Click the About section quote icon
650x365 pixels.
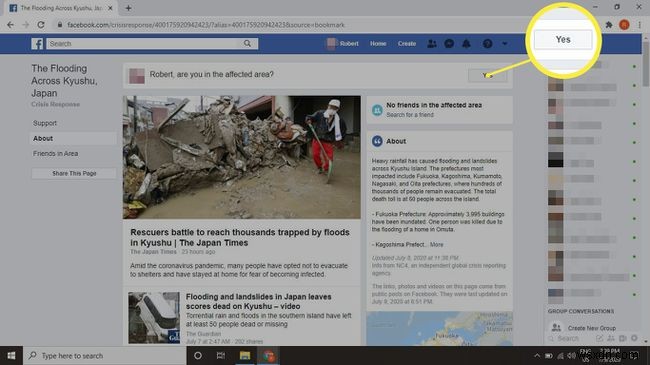point(377,141)
